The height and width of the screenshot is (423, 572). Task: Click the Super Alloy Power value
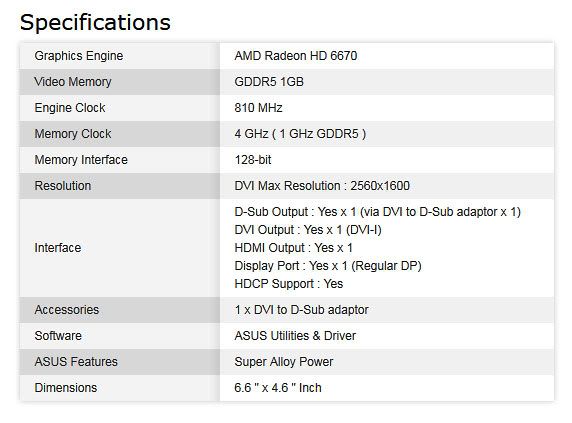pos(284,362)
